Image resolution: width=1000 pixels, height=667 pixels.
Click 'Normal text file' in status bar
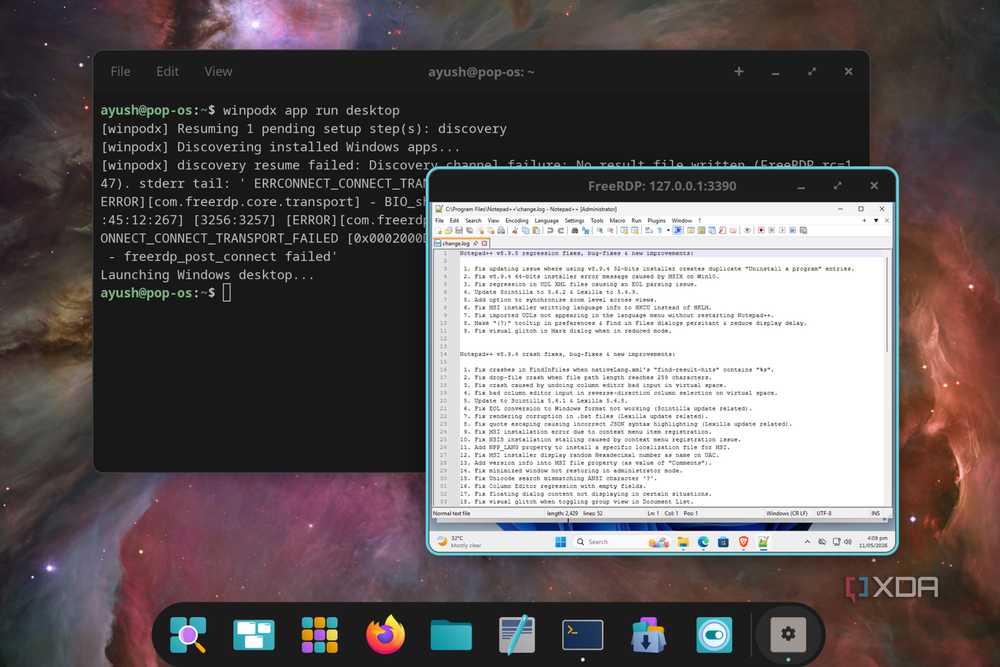[452, 513]
